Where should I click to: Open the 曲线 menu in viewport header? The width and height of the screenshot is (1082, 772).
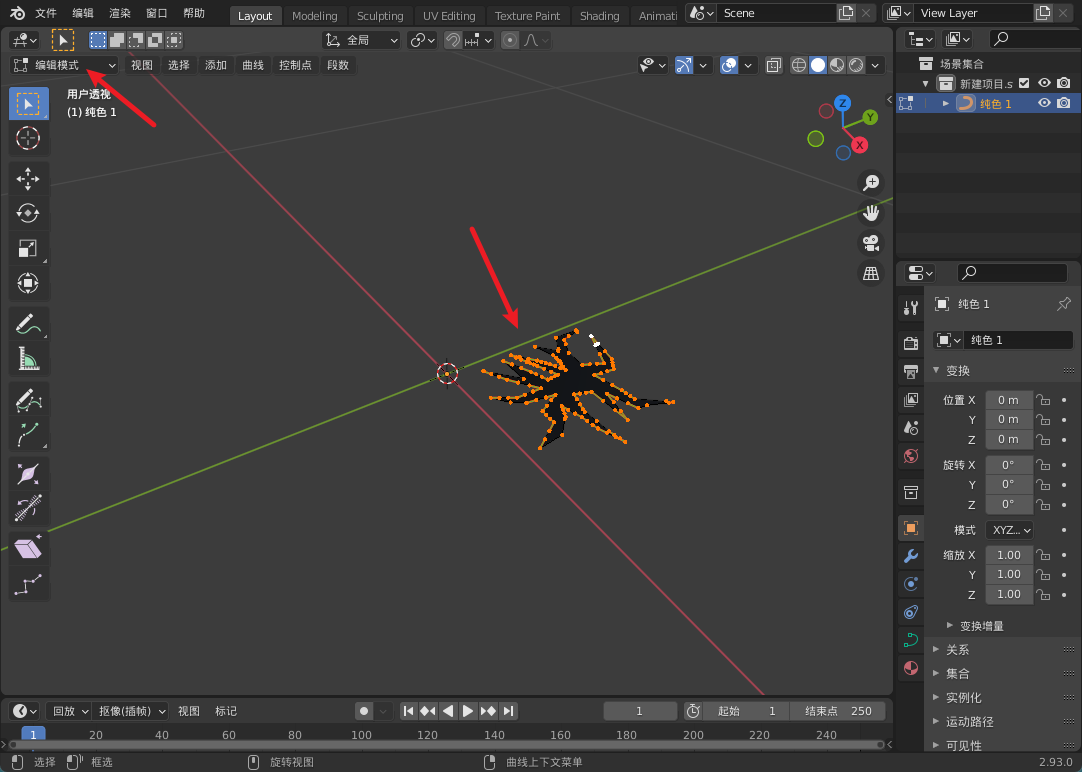click(253, 65)
